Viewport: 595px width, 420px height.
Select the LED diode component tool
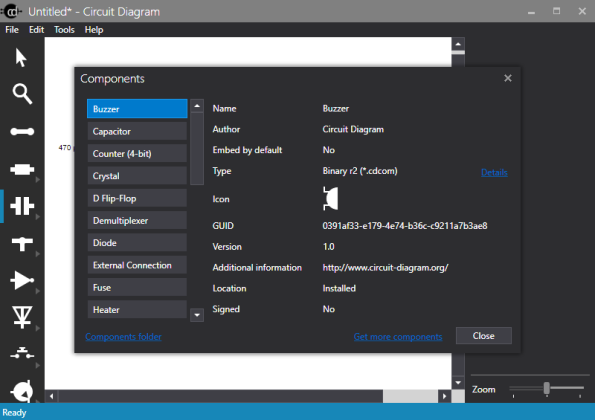(x=22, y=317)
